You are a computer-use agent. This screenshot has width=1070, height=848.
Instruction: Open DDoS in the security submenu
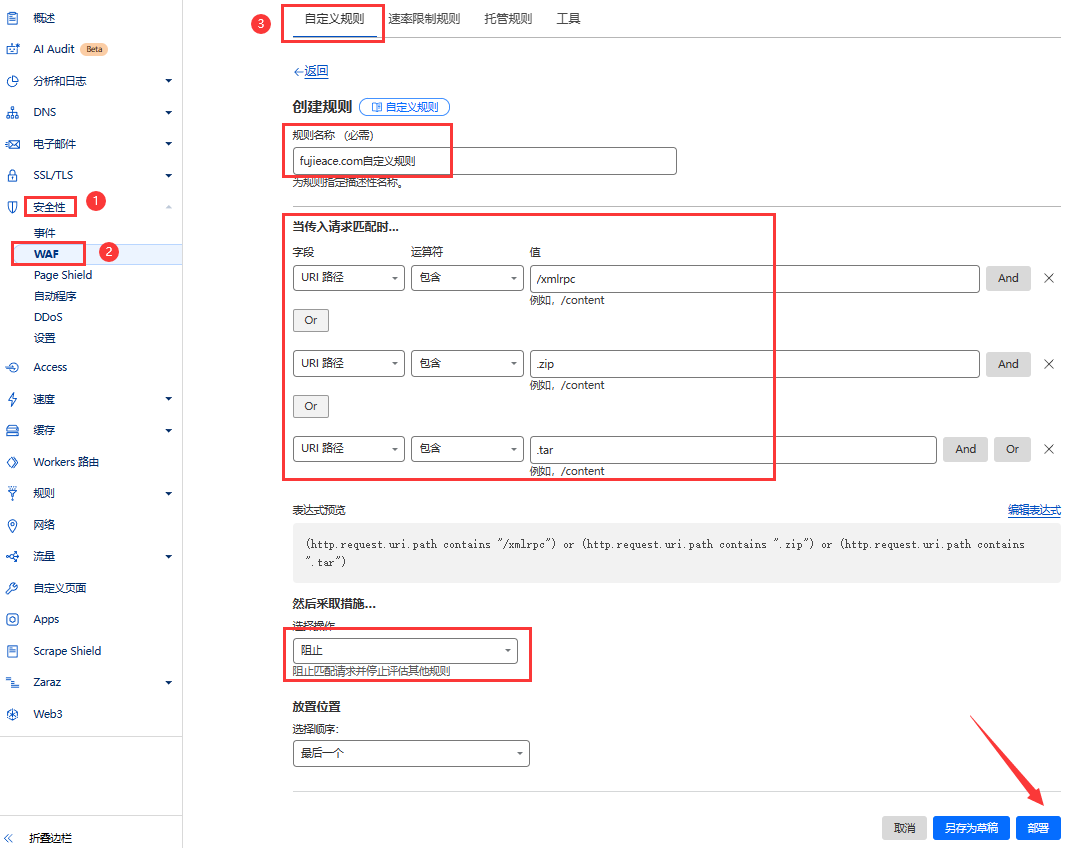pos(48,317)
